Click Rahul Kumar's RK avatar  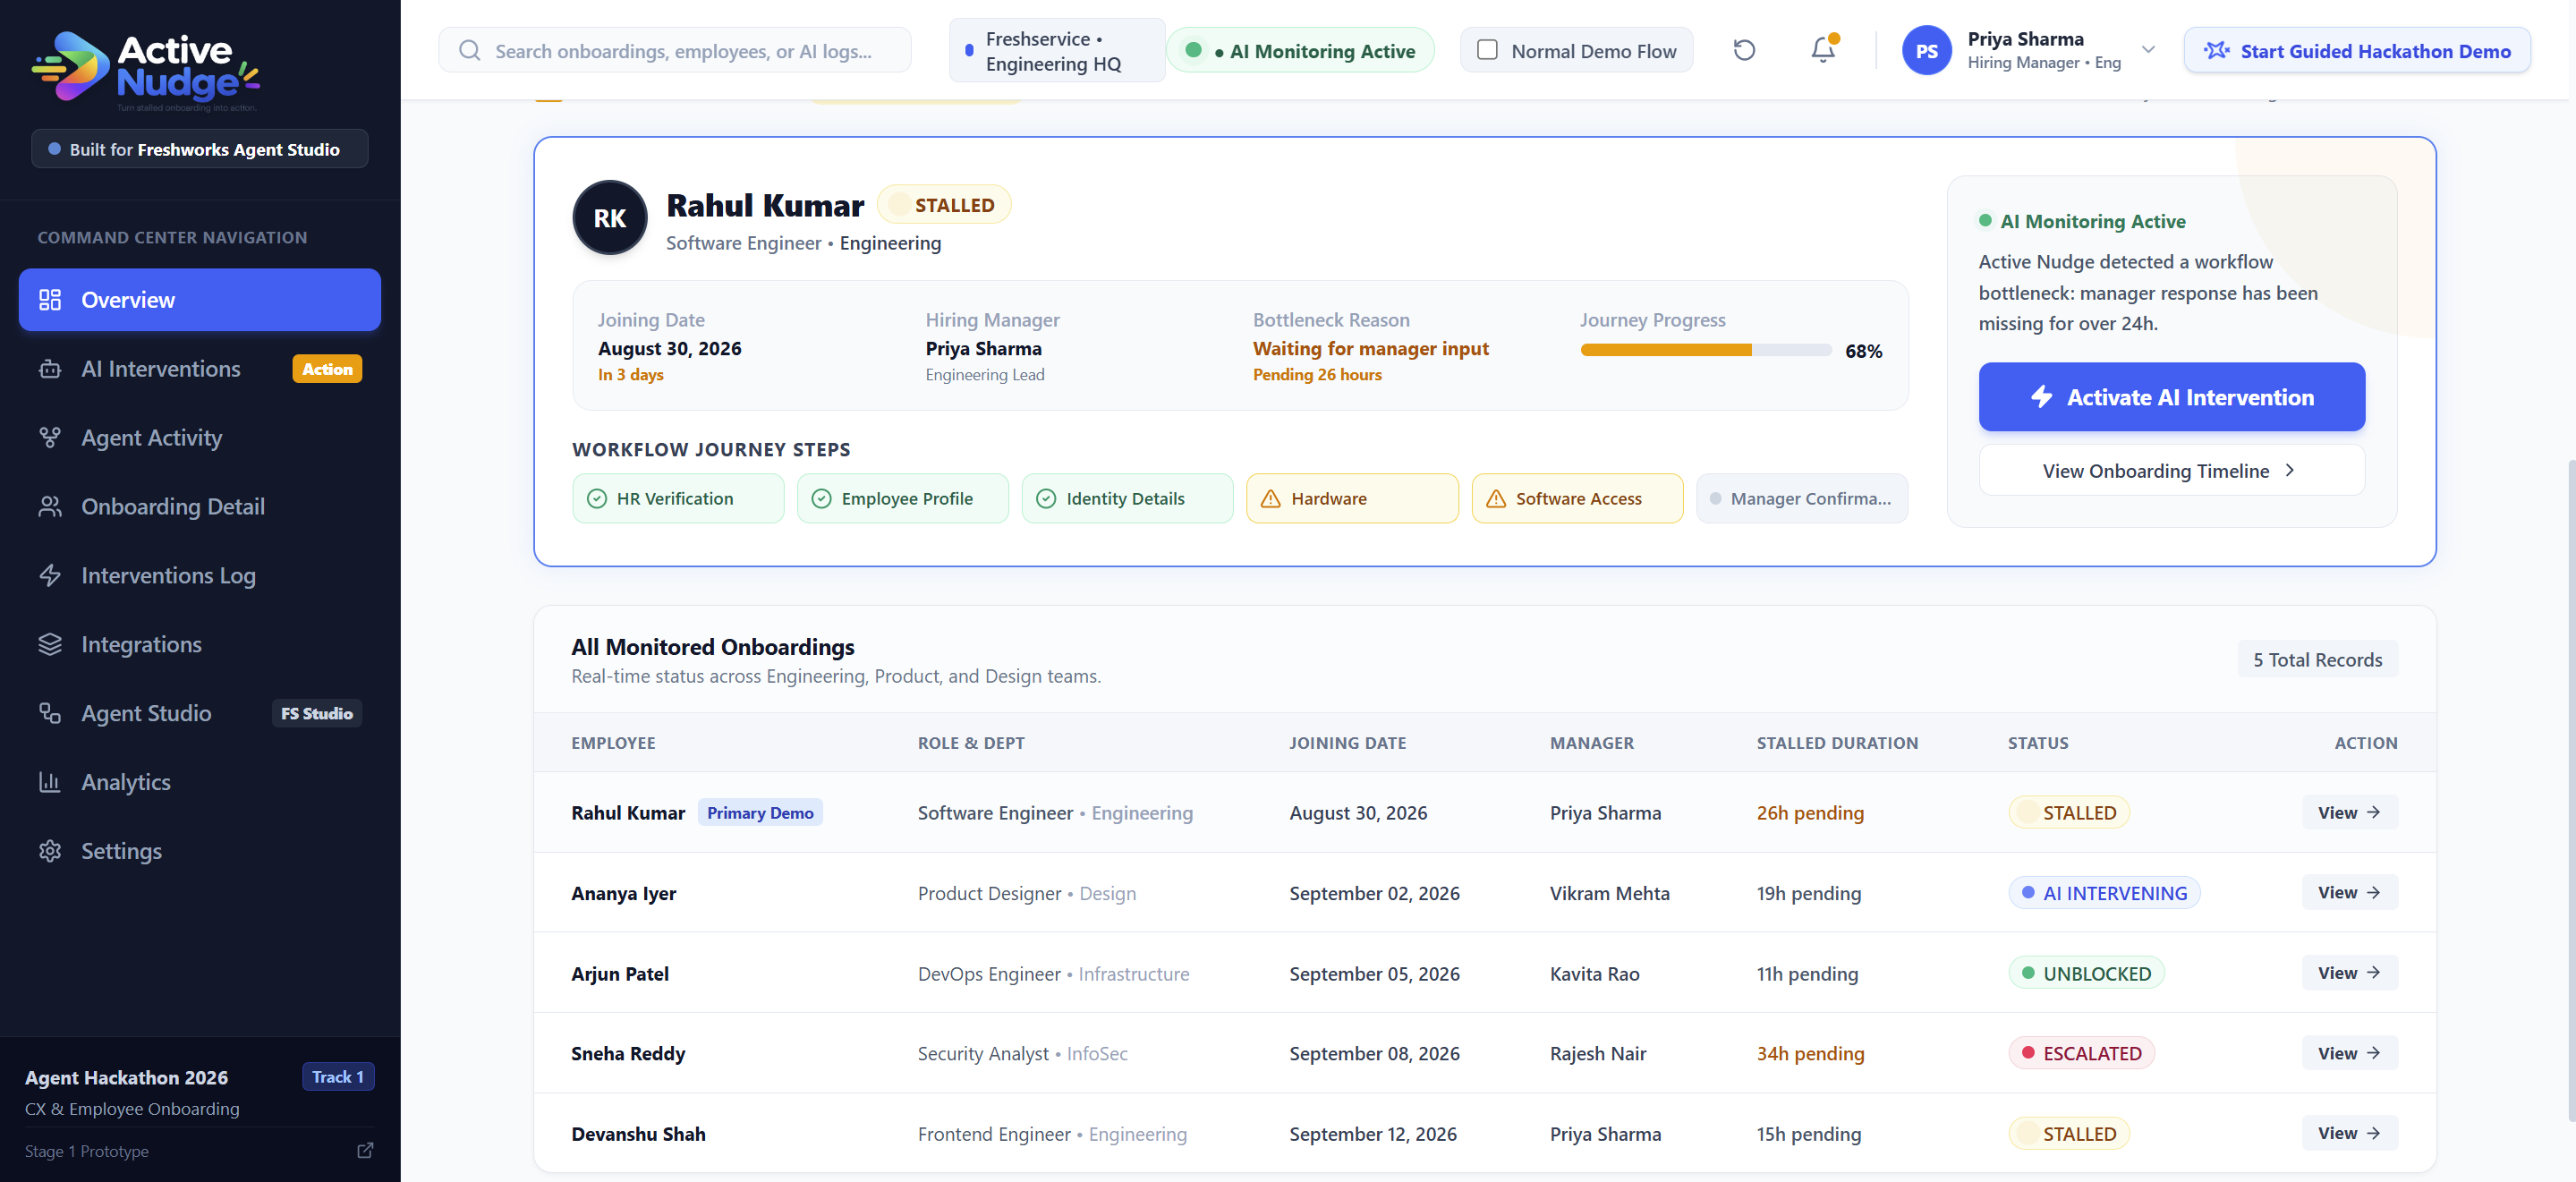click(x=610, y=218)
